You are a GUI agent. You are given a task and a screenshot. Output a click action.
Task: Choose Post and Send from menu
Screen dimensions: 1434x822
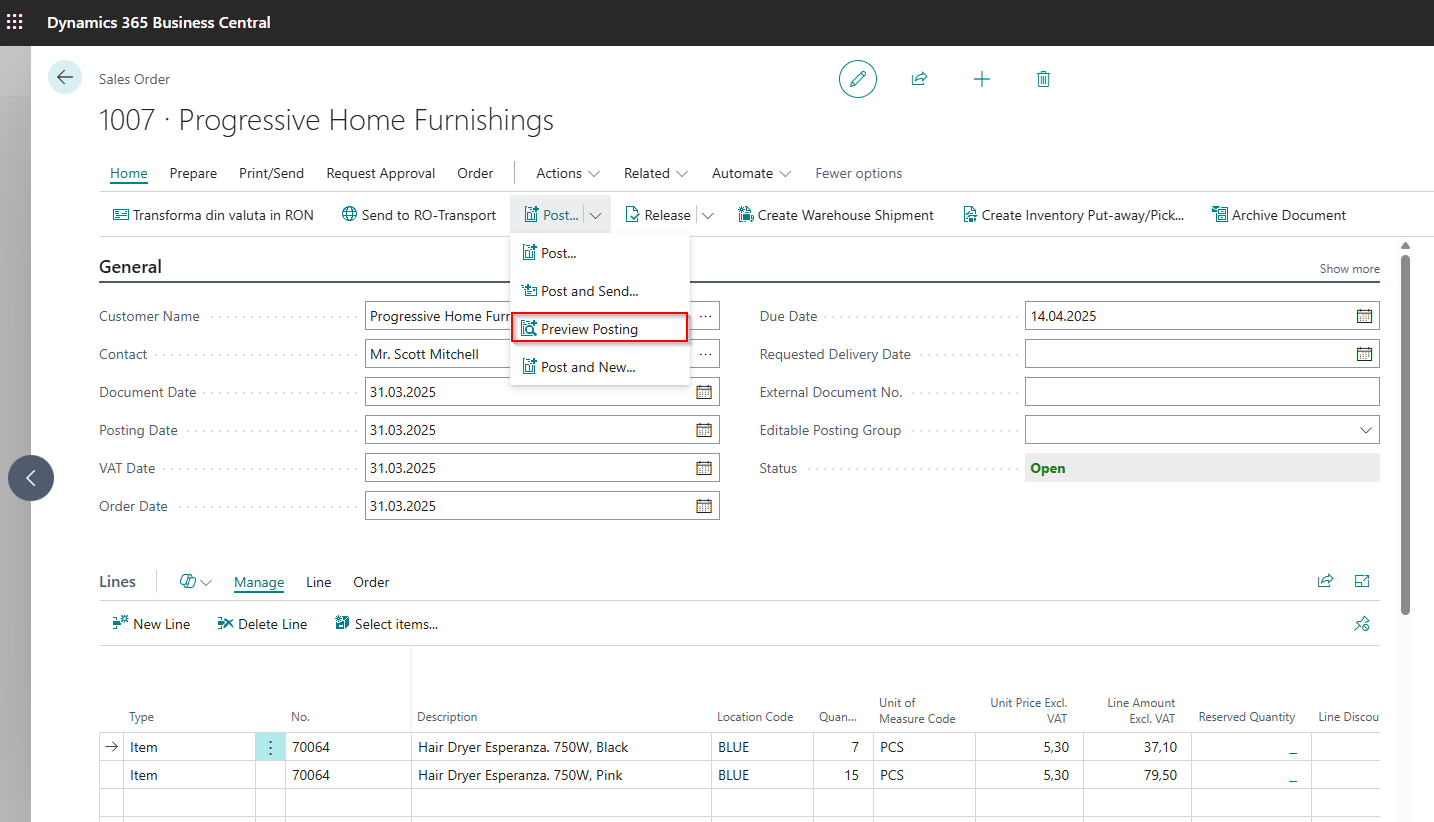point(599,291)
